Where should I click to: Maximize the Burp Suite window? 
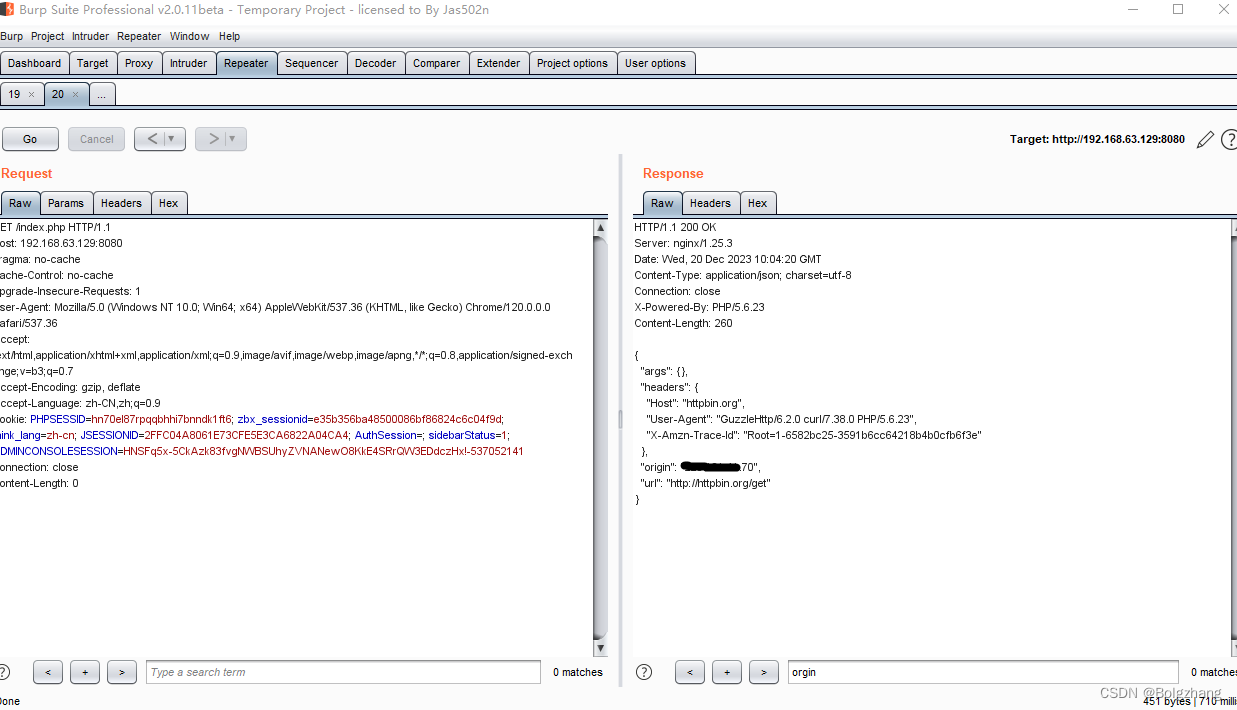tap(1178, 9)
